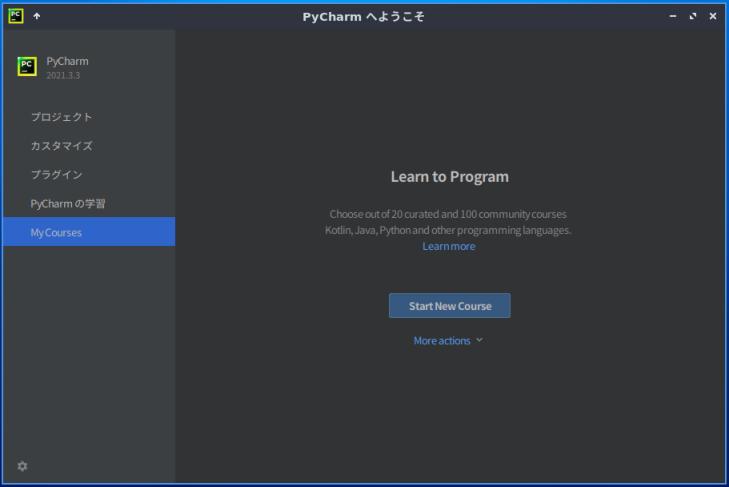Screen dimensions: 729x487
Task: Click the Start New Course button
Action: pos(450,306)
